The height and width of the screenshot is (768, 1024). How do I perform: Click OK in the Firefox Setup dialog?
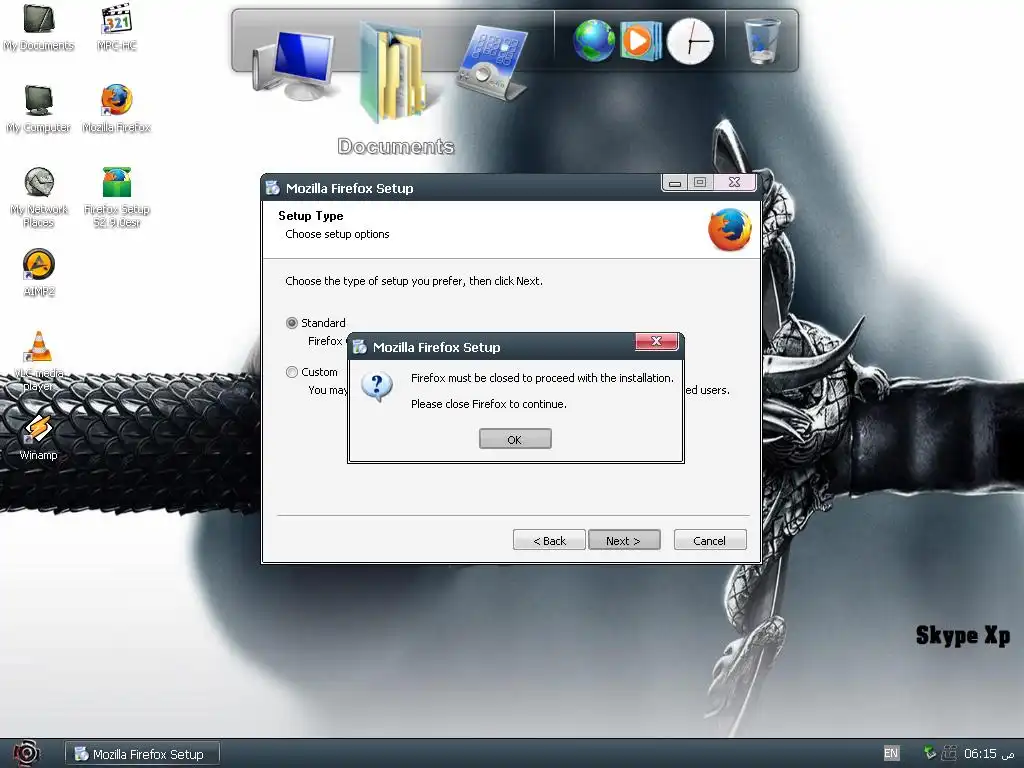[x=515, y=439]
